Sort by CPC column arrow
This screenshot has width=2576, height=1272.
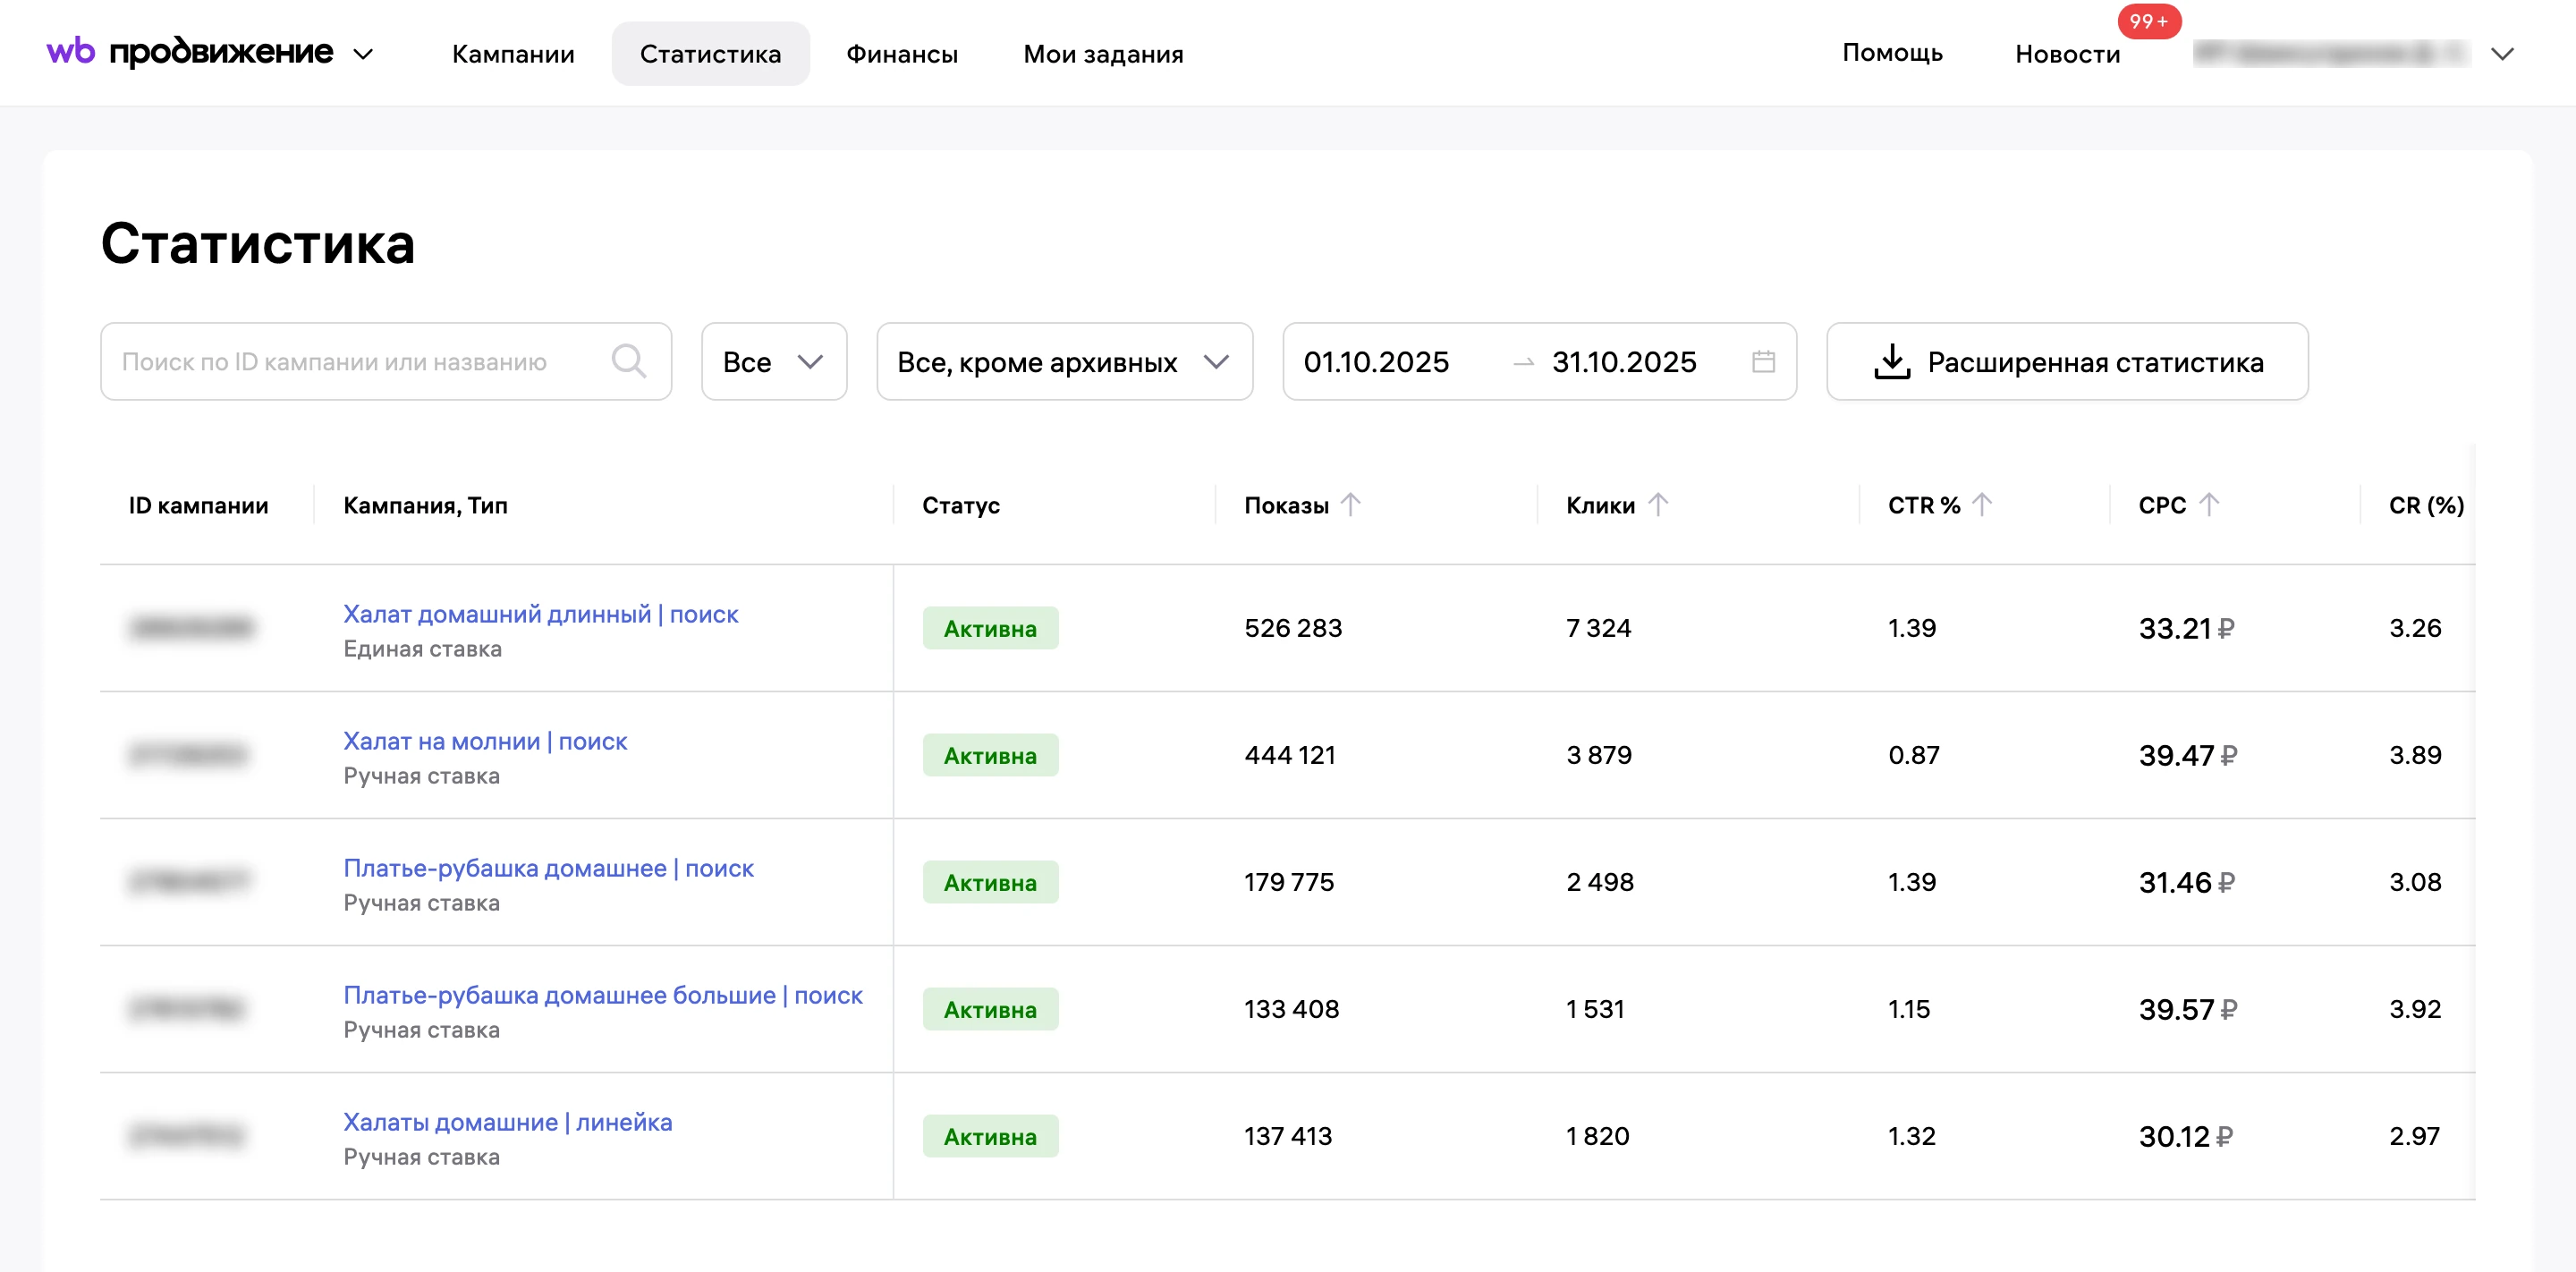[2208, 504]
